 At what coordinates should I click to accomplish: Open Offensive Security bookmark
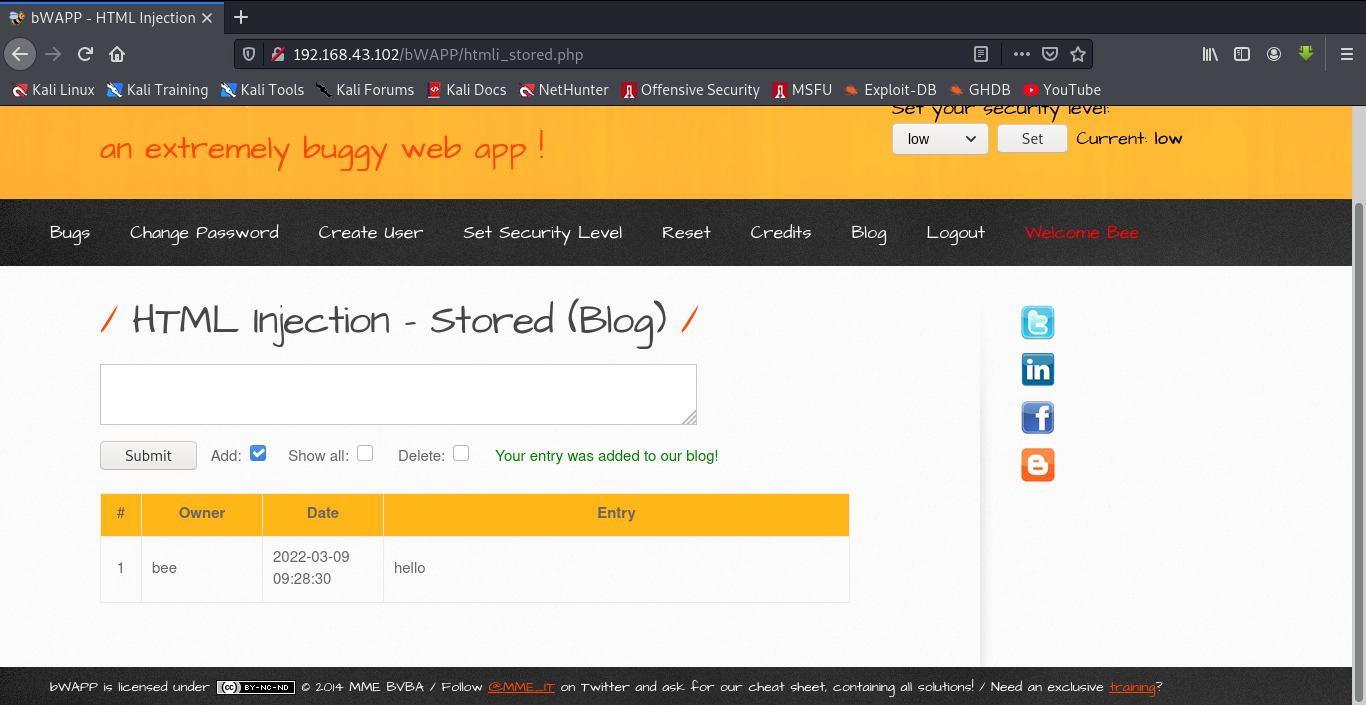690,90
